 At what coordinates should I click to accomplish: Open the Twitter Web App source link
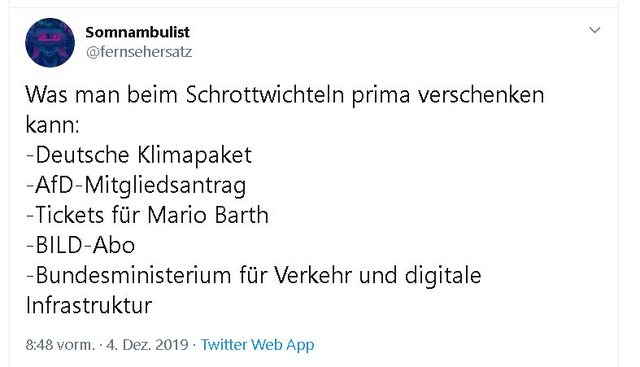pos(258,345)
